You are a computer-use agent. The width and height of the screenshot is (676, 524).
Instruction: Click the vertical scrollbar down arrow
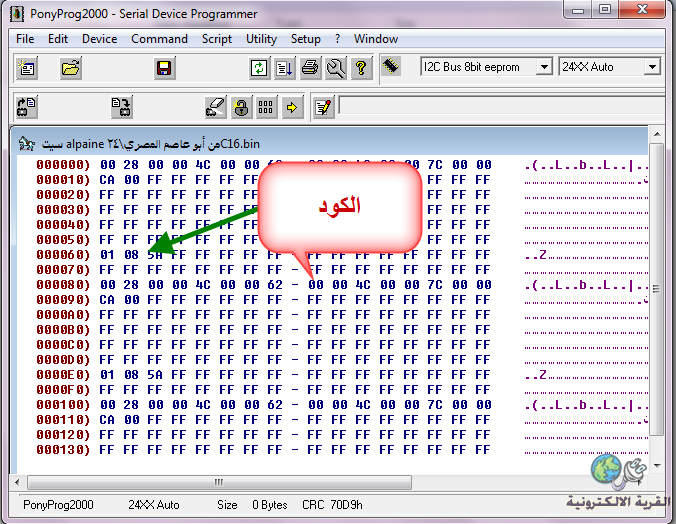tap(657, 465)
